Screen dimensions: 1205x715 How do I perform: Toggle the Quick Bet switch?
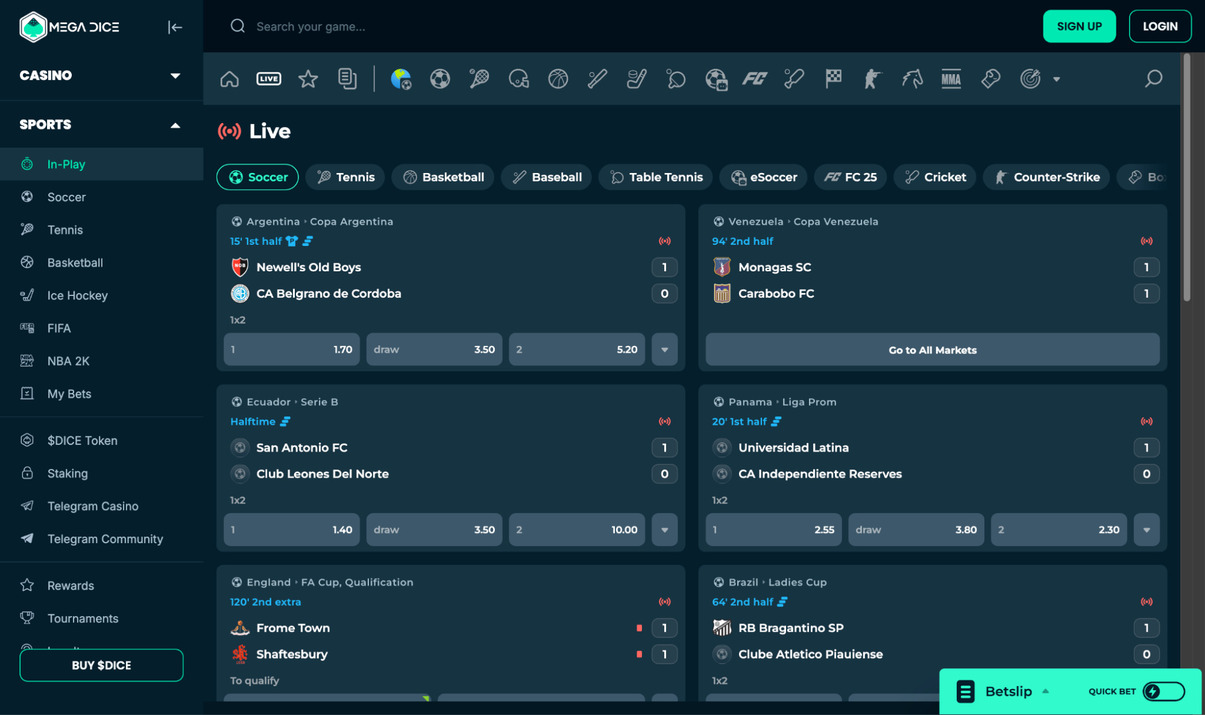tap(1163, 691)
